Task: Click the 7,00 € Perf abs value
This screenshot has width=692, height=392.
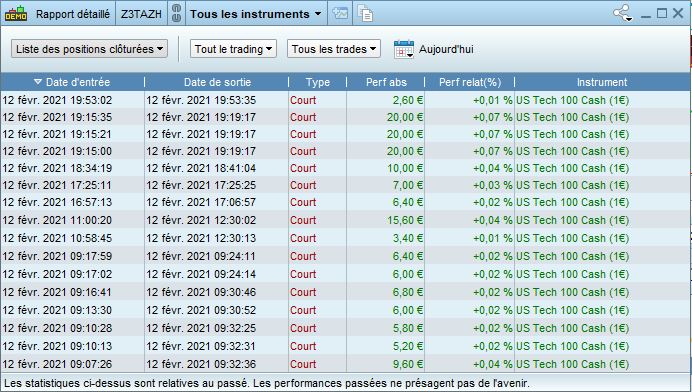Action: [x=408, y=185]
